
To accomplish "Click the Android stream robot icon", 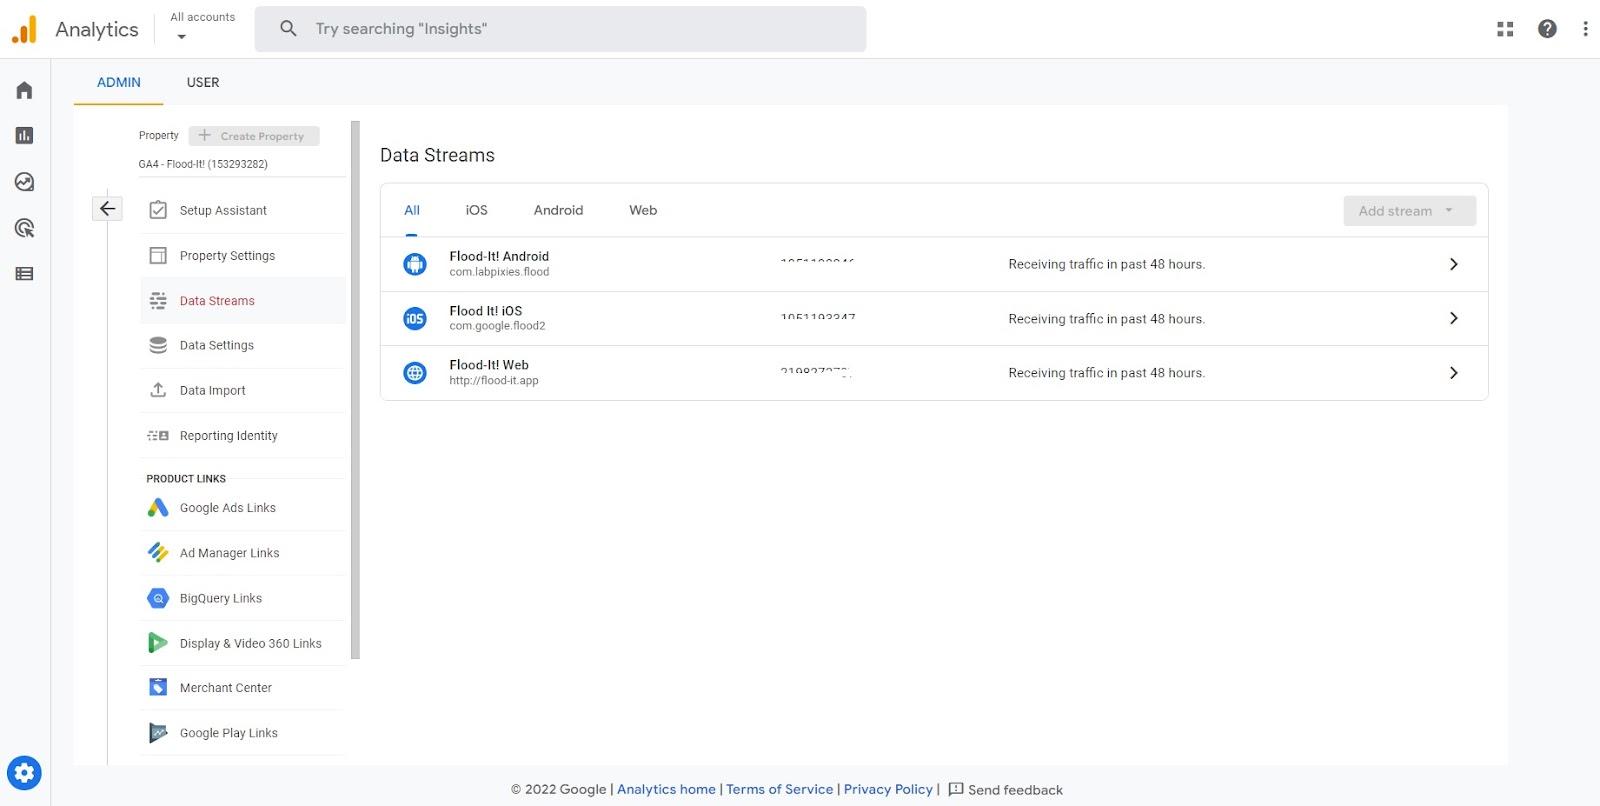I will pyautogui.click(x=414, y=264).
